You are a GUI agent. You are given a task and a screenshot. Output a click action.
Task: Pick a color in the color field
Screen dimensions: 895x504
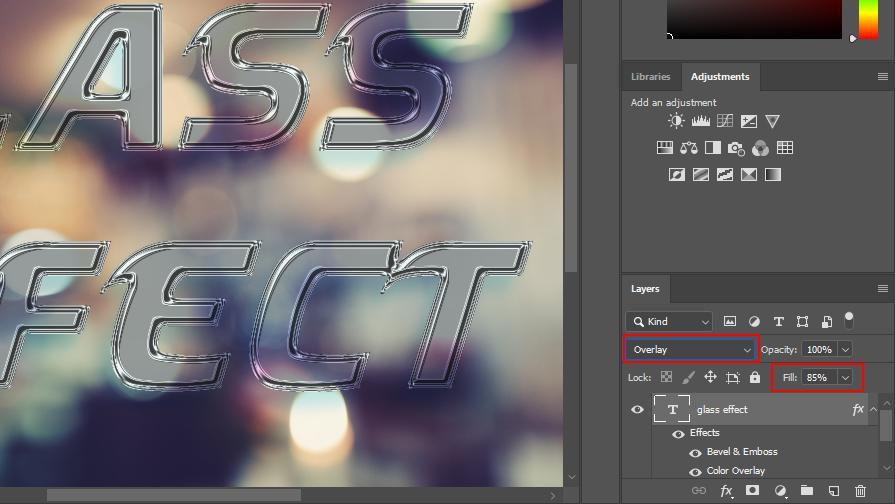pos(754,19)
